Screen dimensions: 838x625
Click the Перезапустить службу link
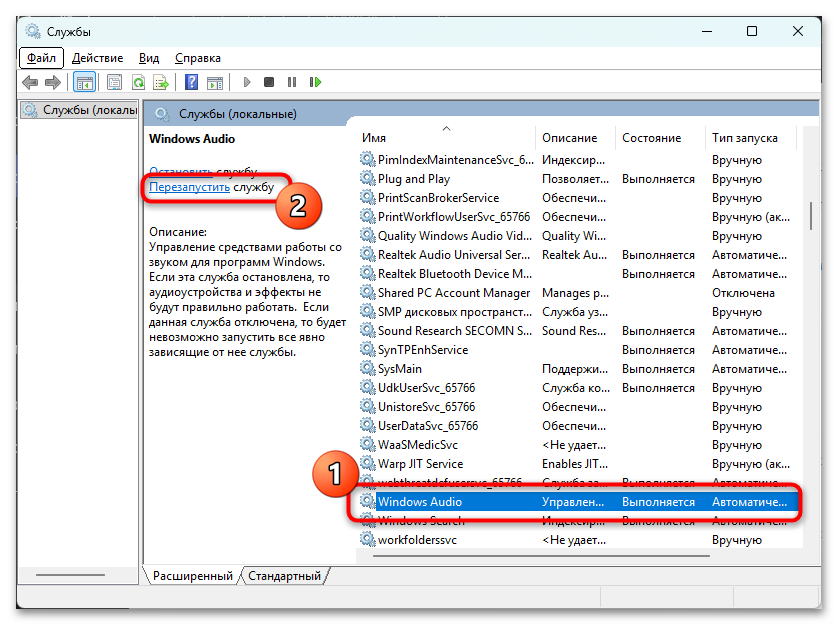211,187
